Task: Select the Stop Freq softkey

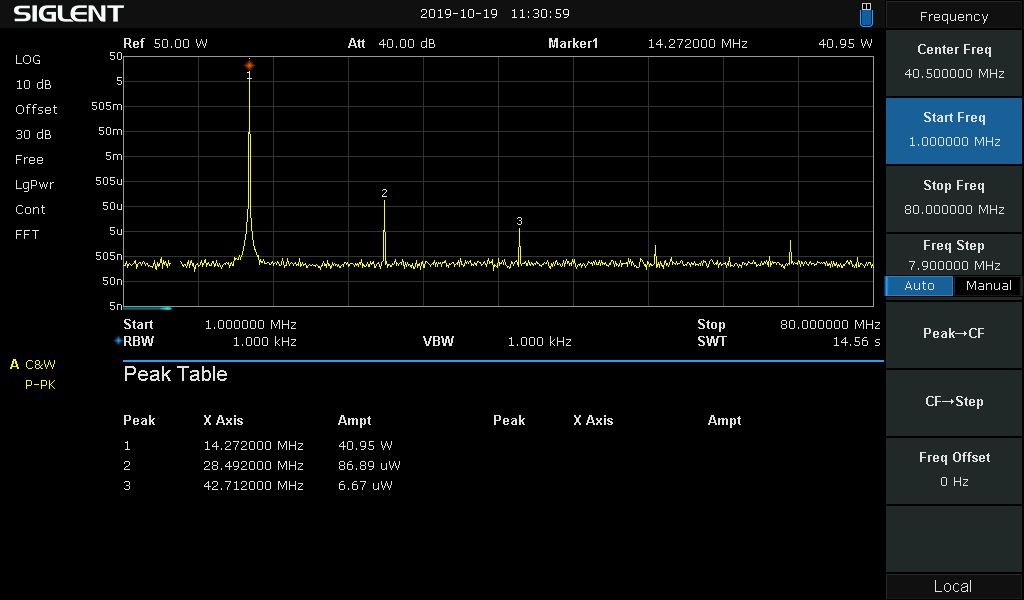Action: coord(953,198)
